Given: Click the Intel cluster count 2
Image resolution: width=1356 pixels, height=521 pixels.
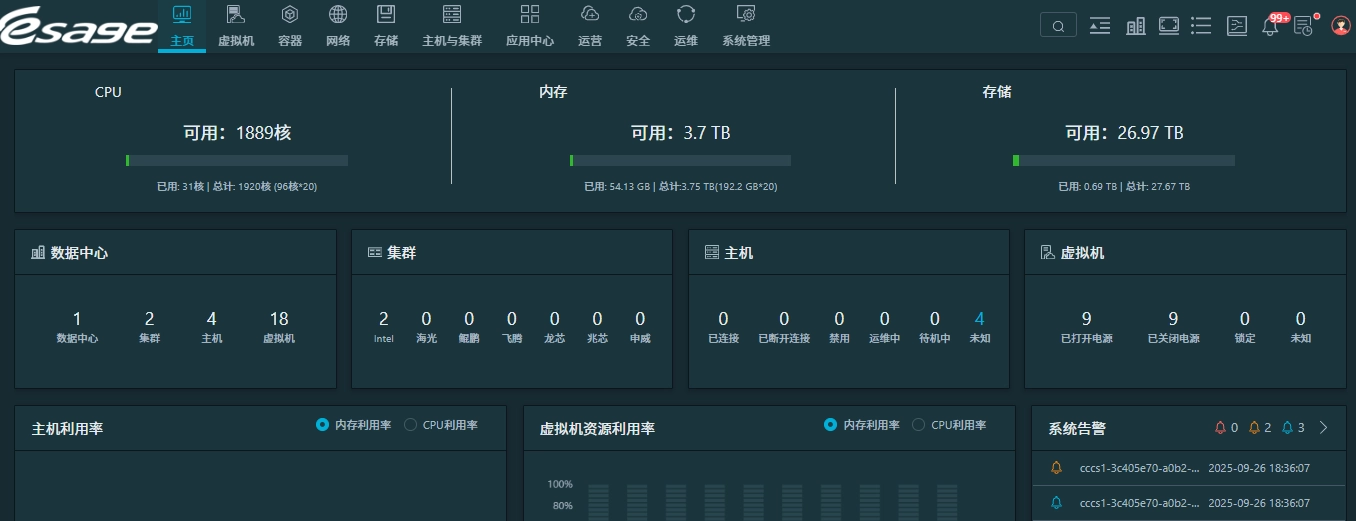Looking at the screenshot, I should [x=384, y=319].
